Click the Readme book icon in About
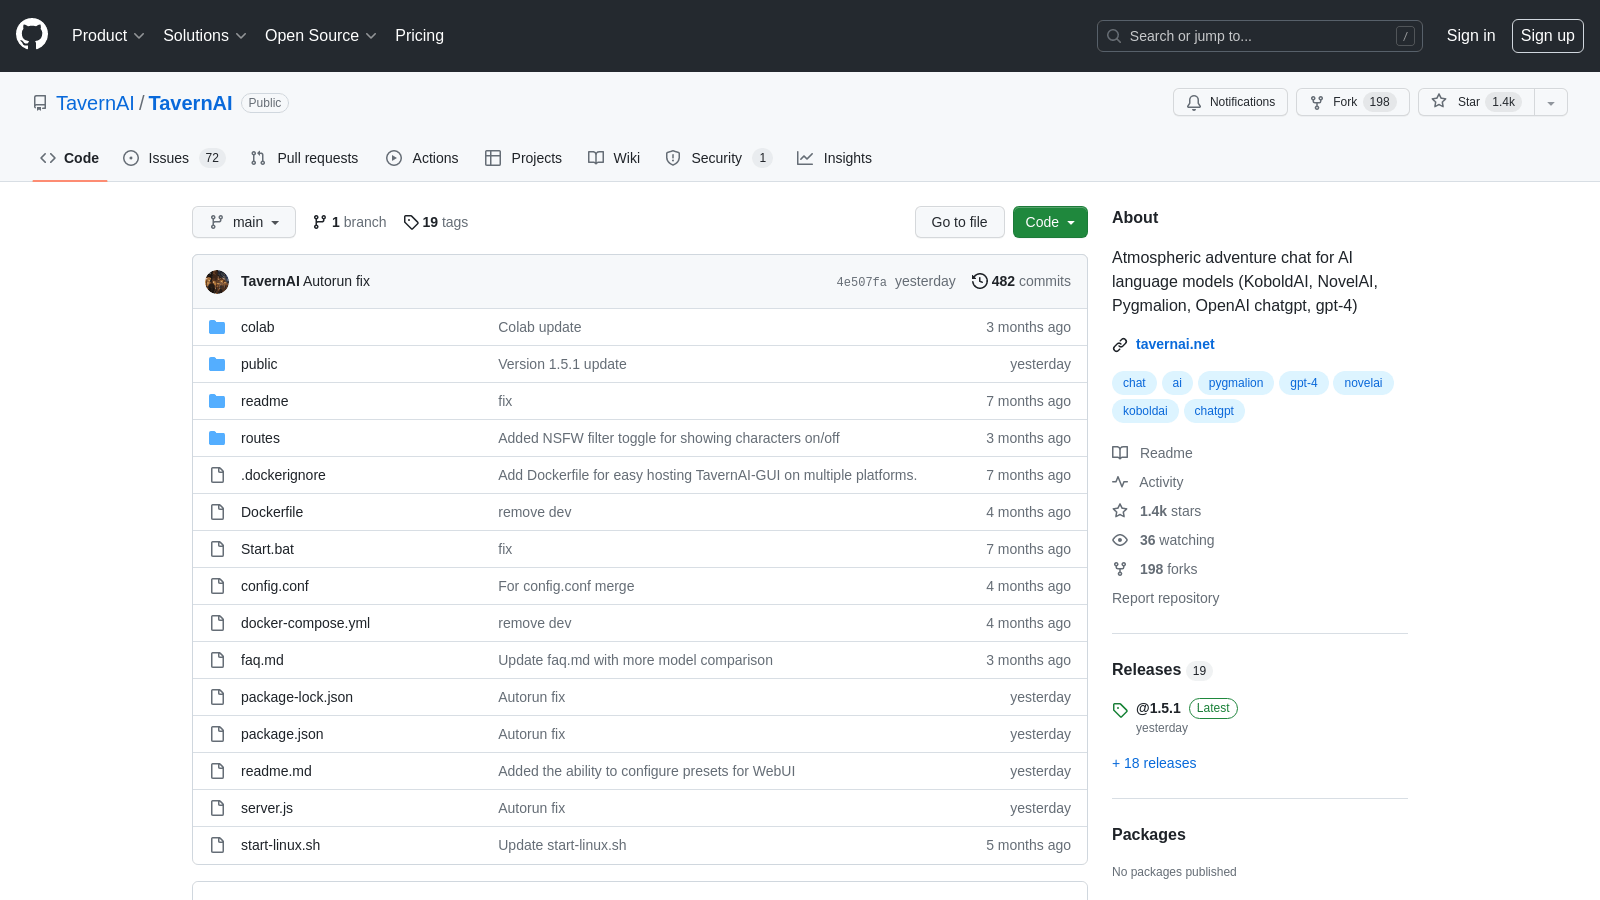 point(1120,453)
